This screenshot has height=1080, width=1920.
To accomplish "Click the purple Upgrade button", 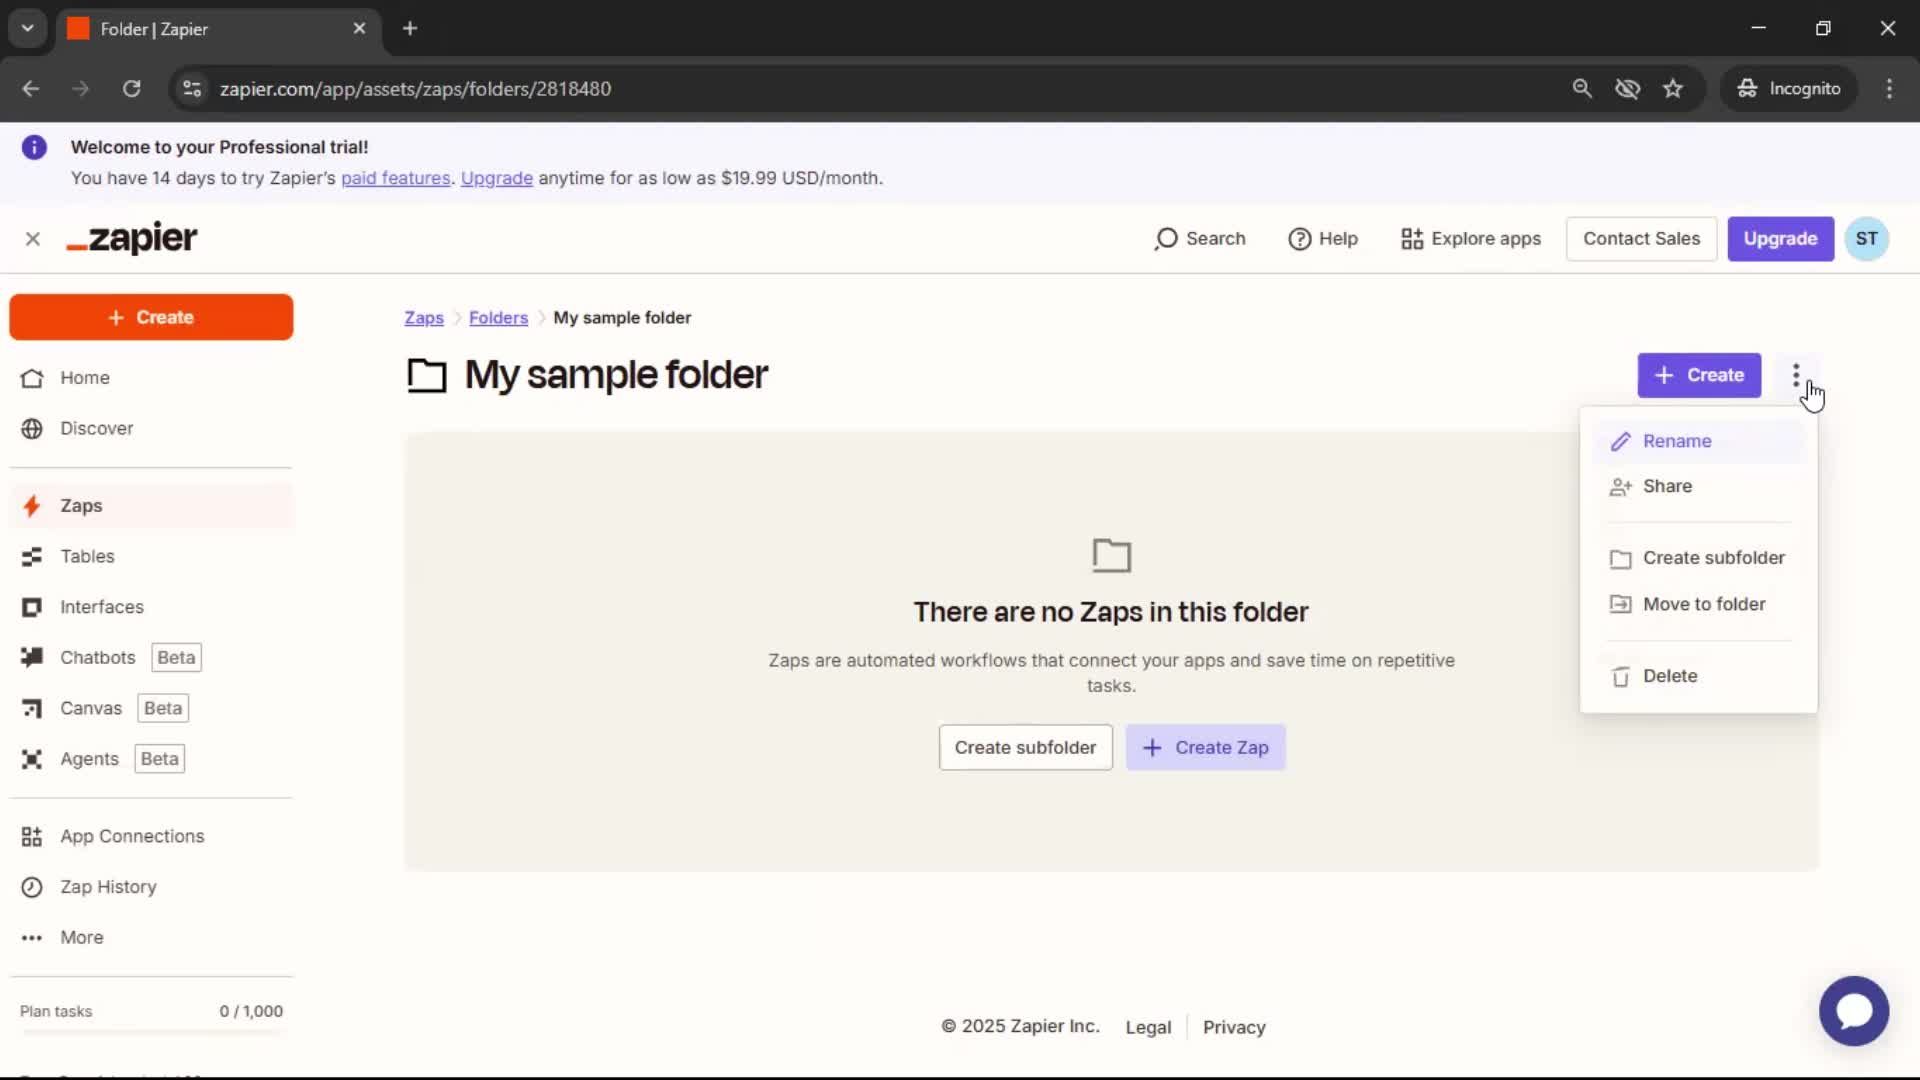I will [1780, 239].
